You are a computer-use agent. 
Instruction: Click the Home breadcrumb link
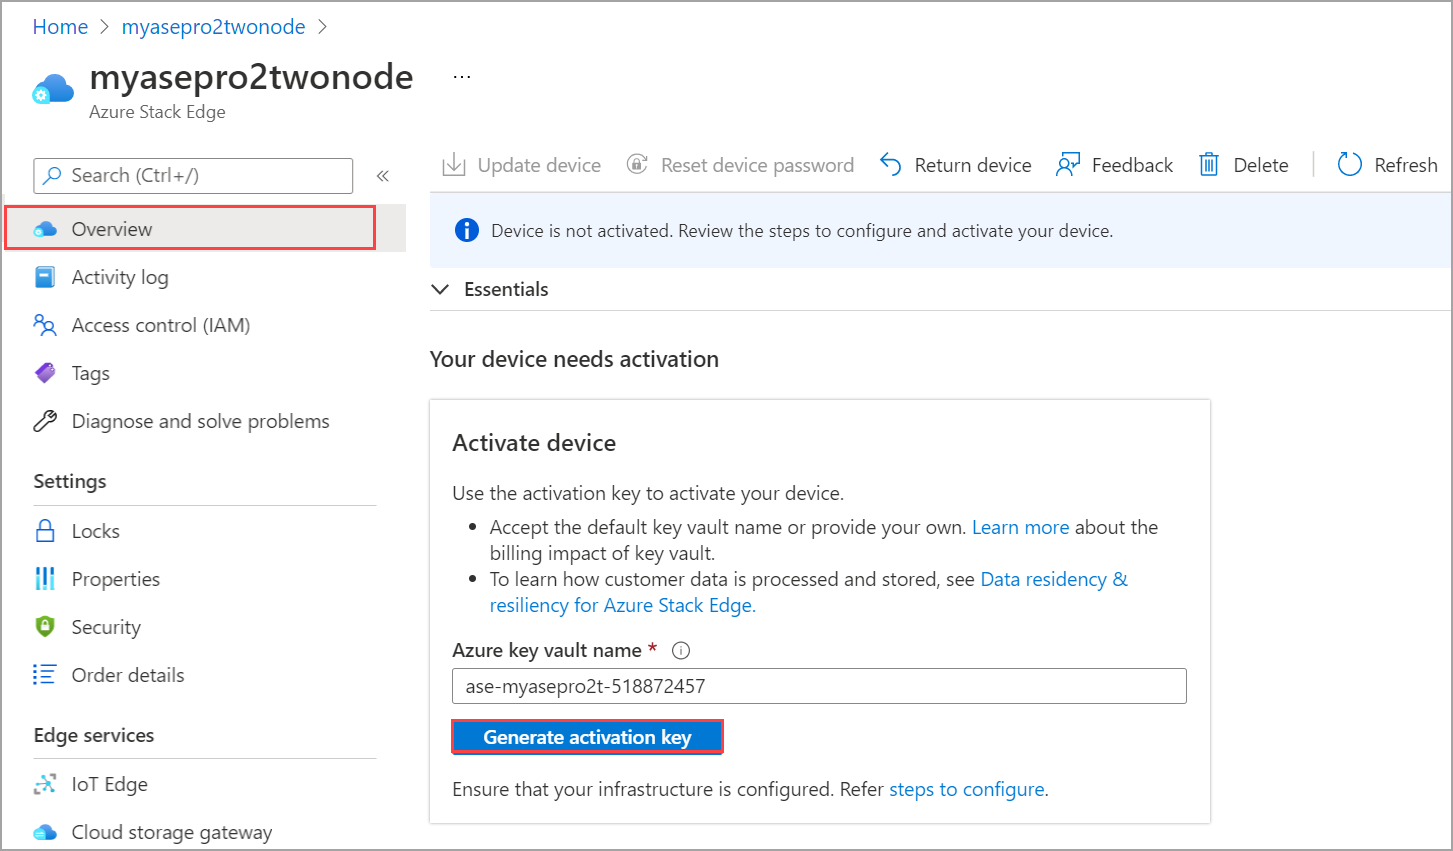(60, 27)
